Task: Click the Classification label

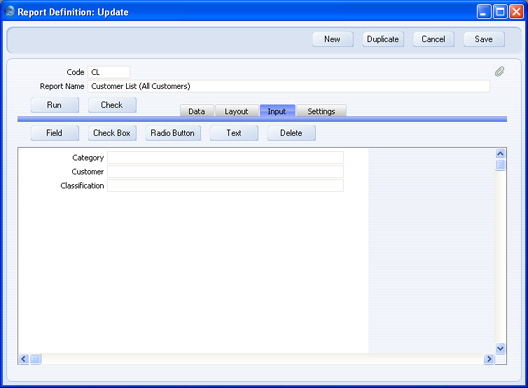Action: click(82, 186)
